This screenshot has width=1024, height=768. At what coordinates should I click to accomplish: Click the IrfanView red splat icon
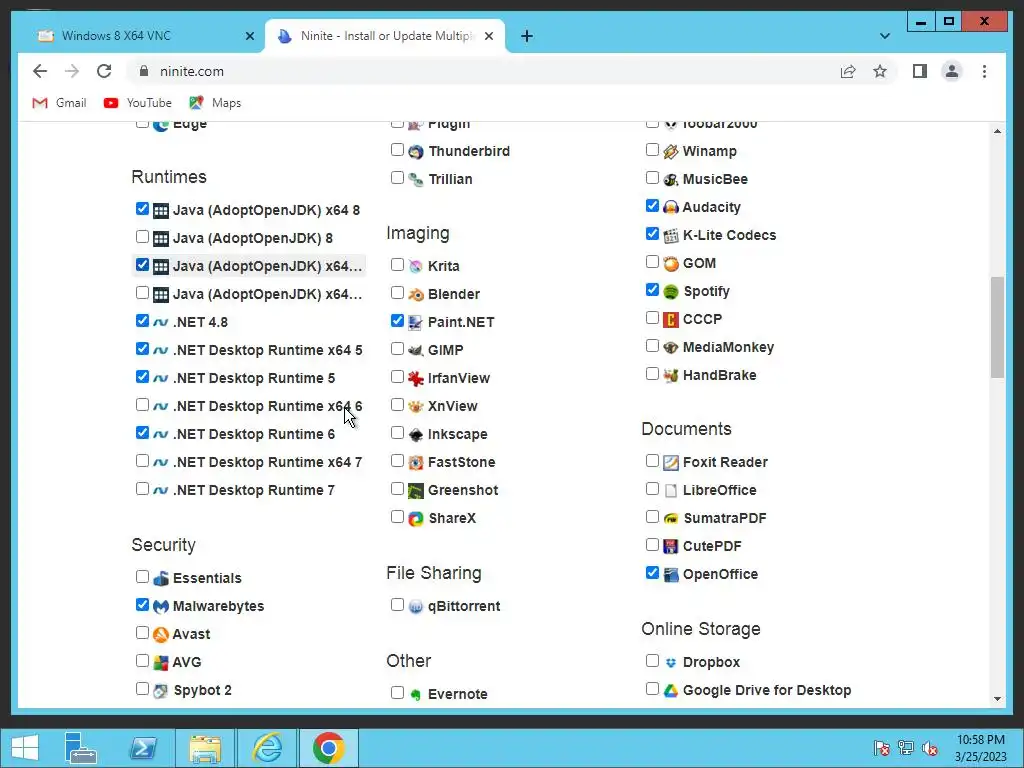(416, 378)
